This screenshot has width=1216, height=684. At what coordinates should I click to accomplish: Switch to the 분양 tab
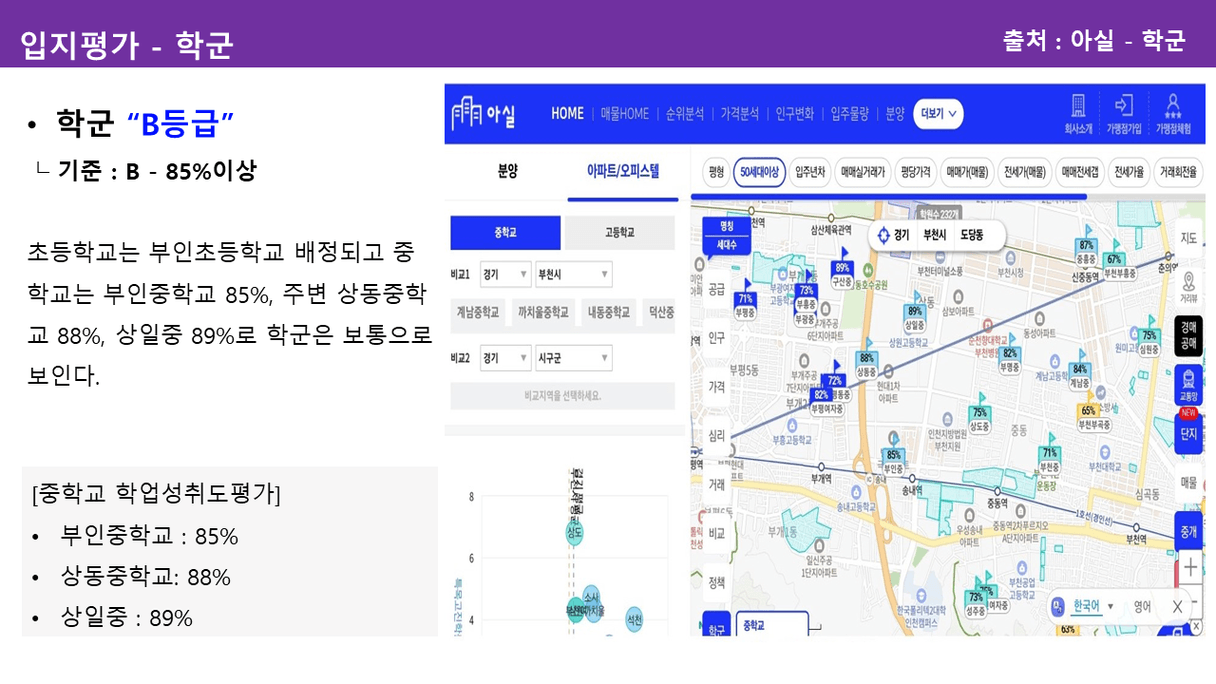pos(507,170)
